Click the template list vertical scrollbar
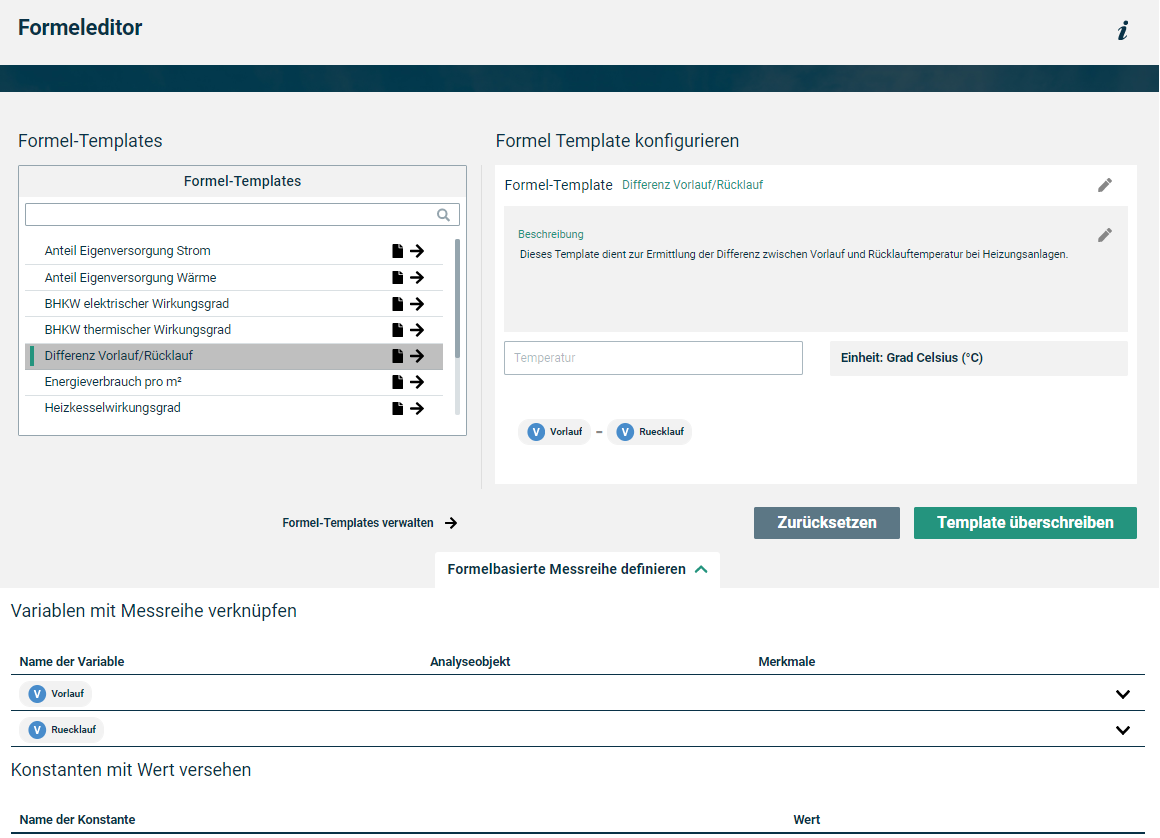 click(457, 300)
